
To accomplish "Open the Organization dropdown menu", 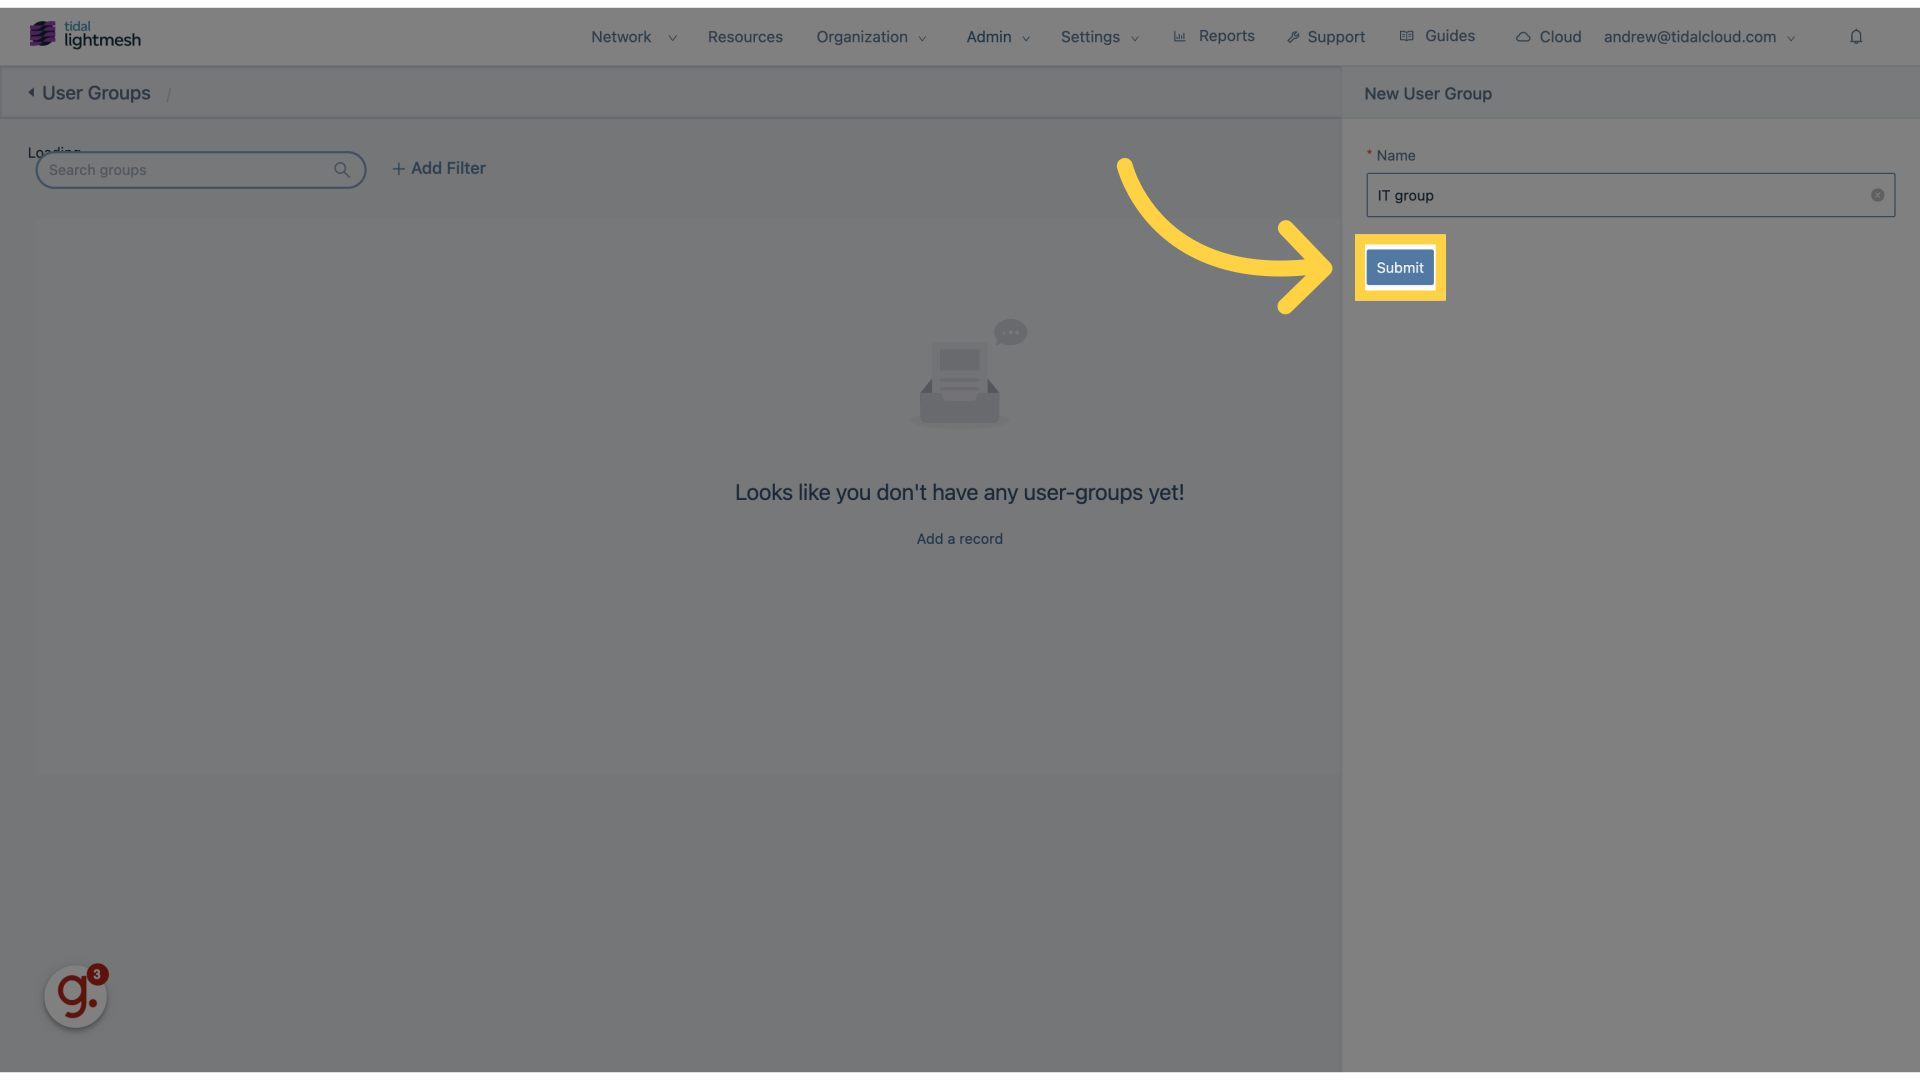I will [869, 37].
